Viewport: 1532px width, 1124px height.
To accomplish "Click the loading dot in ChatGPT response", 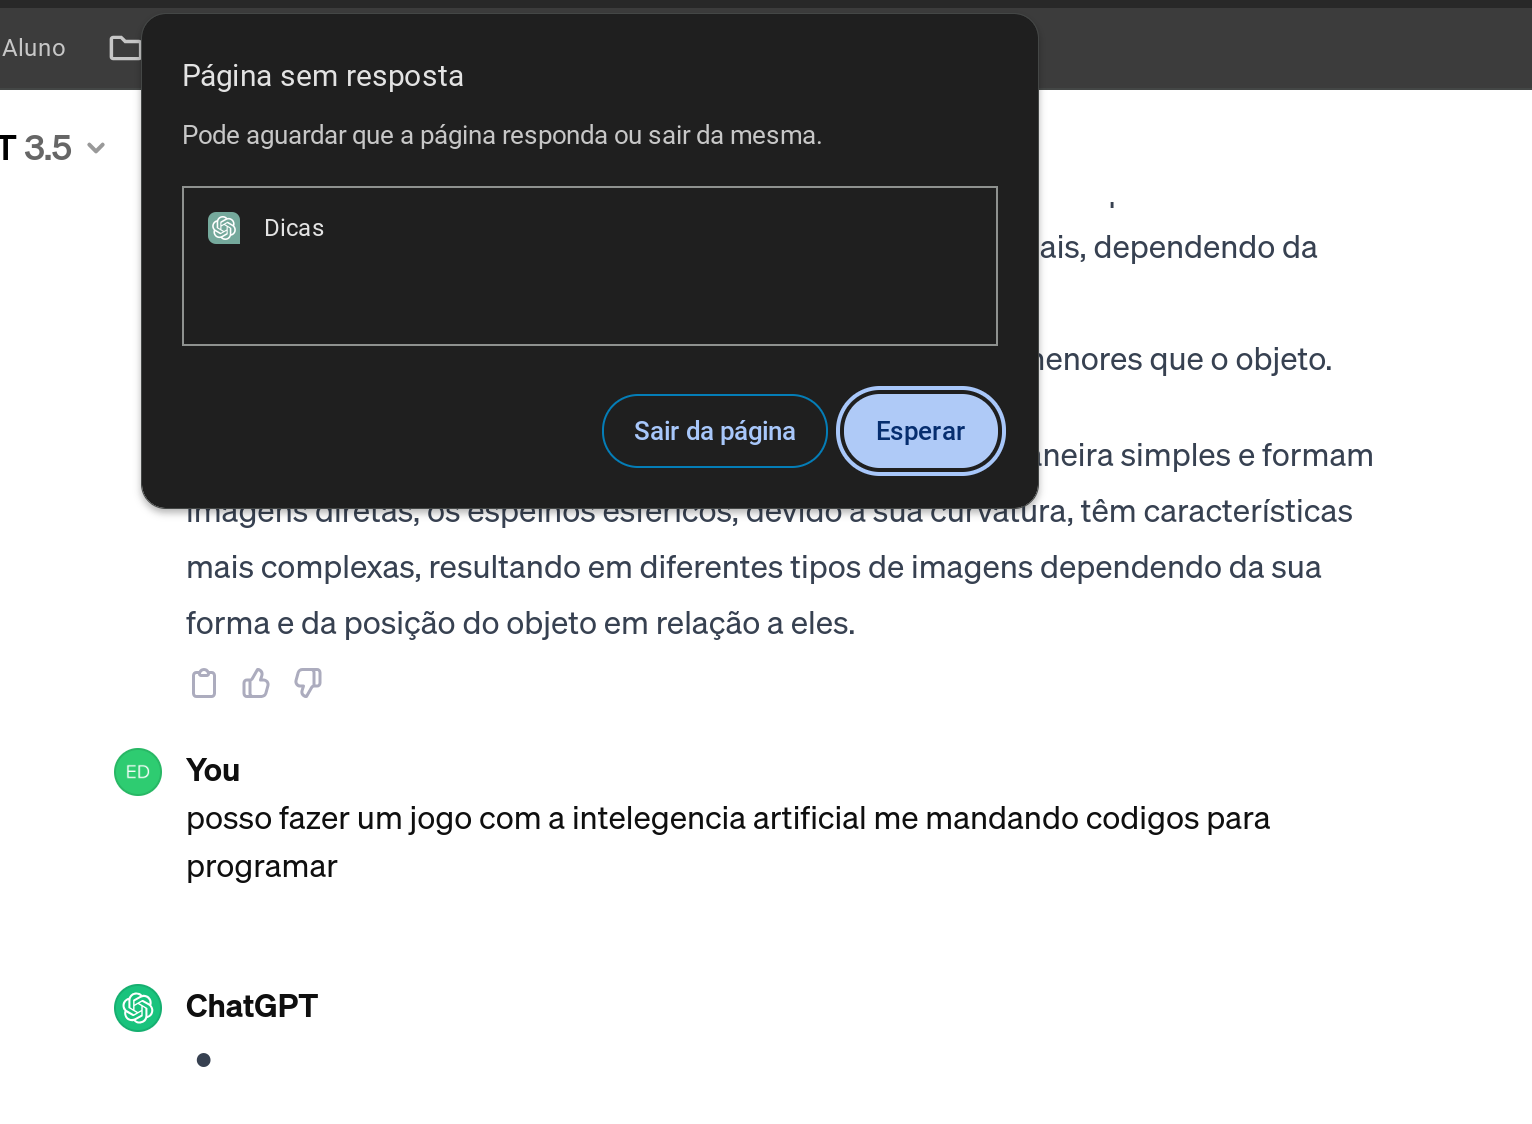I will pyautogui.click(x=204, y=1060).
